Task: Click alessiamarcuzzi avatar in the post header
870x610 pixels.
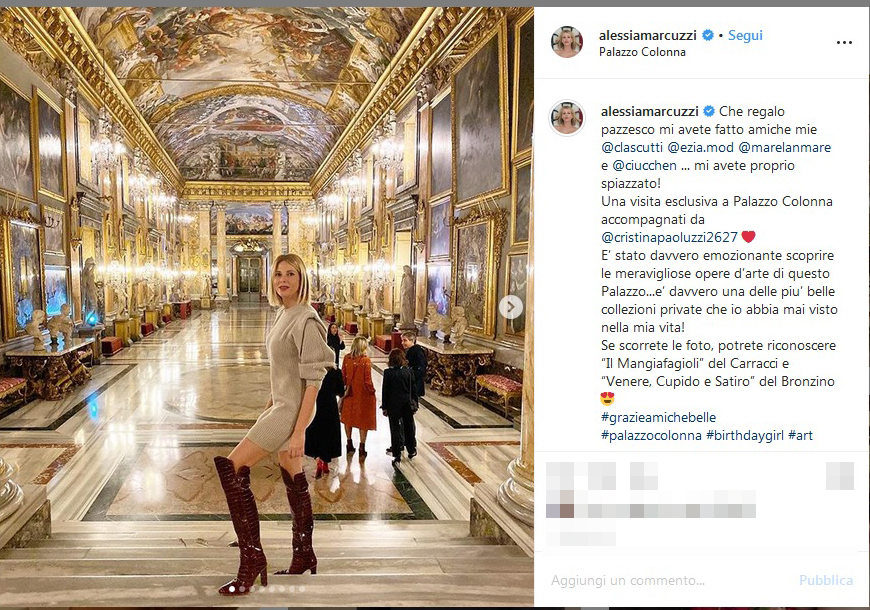Action: pos(566,42)
